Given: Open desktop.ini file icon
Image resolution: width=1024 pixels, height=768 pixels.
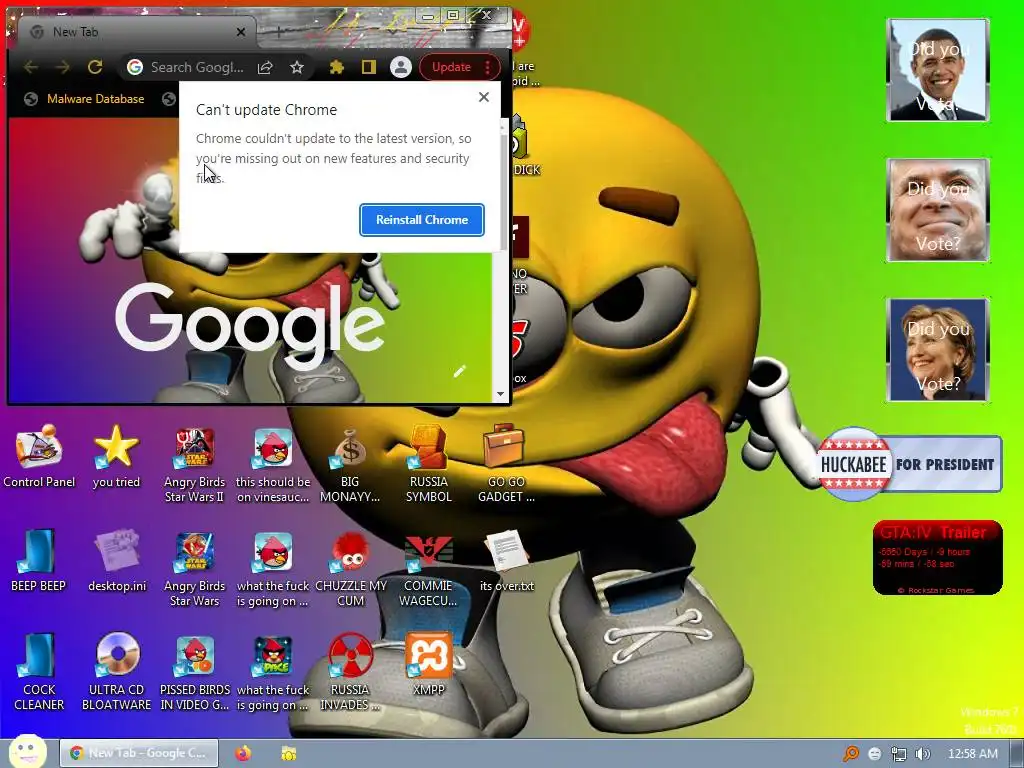Looking at the screenshot, I should 117,562.
